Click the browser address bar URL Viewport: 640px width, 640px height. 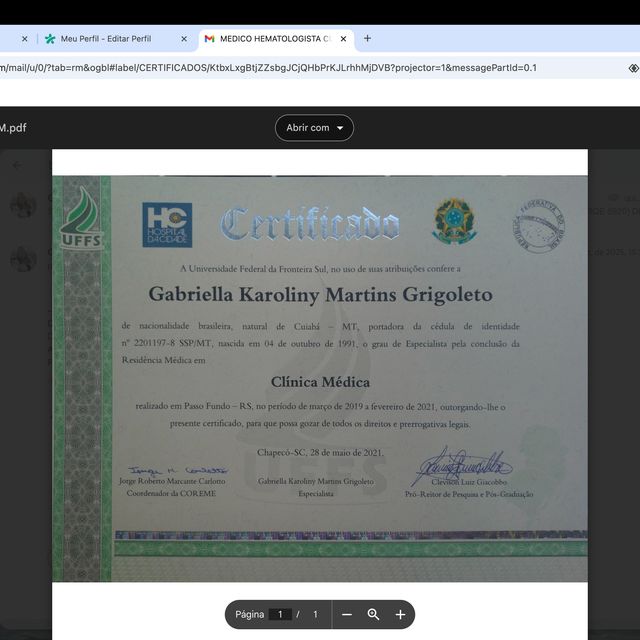point(268,68)
